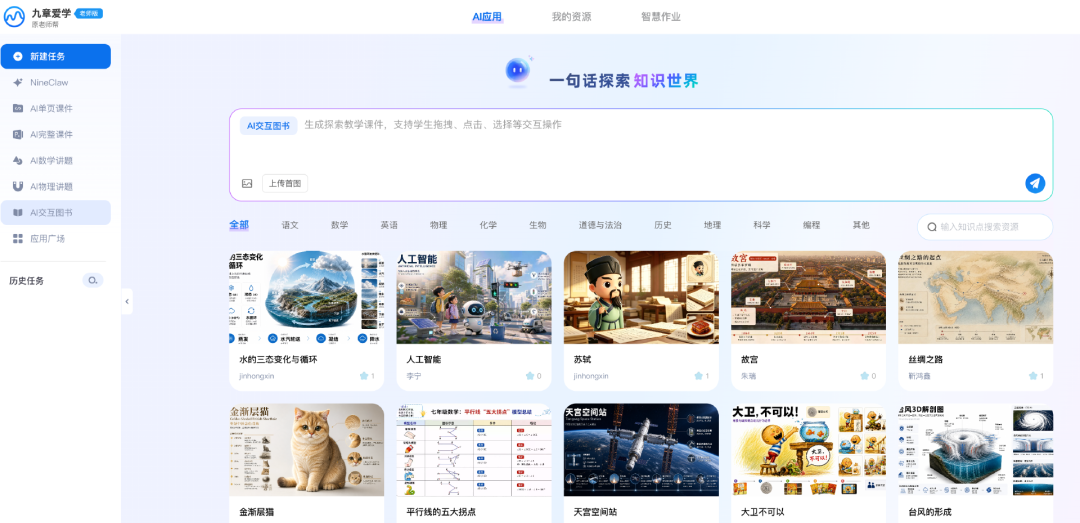Image resolution: width=1080 pixels, height=523 pixels.
Task: Open the 天宫空间站 thumbnail
Action: 641,450
